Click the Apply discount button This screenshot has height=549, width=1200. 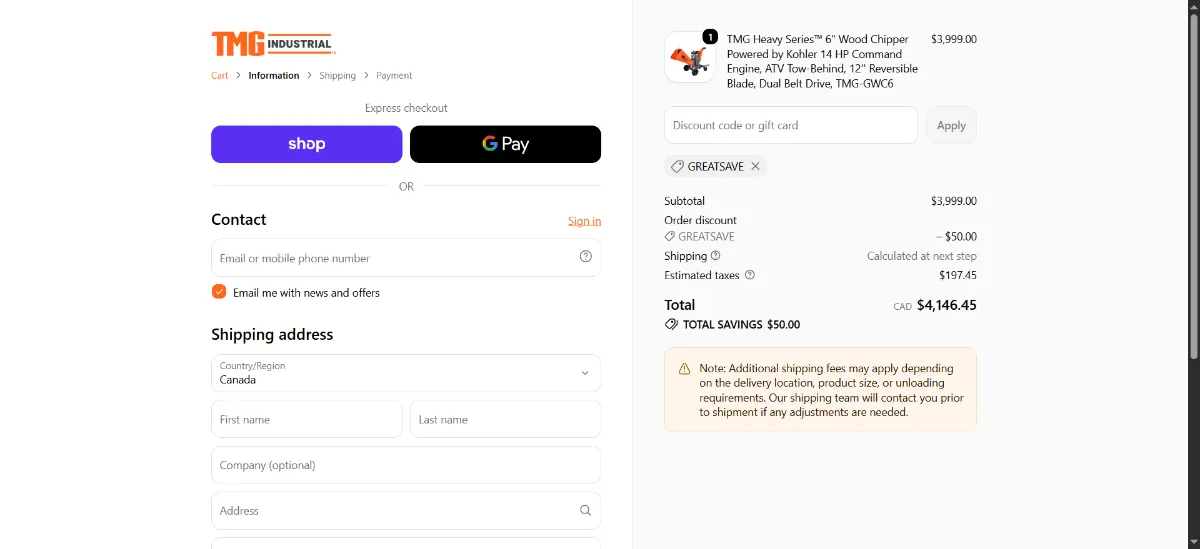[951, 125]
